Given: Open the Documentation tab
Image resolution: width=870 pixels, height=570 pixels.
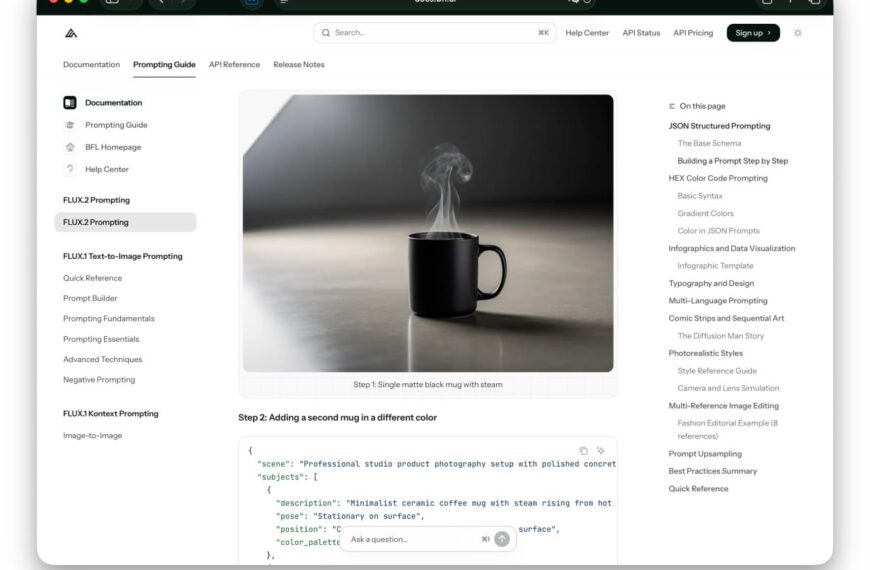Looking at the screenshot, I should (x=92, y=64).
